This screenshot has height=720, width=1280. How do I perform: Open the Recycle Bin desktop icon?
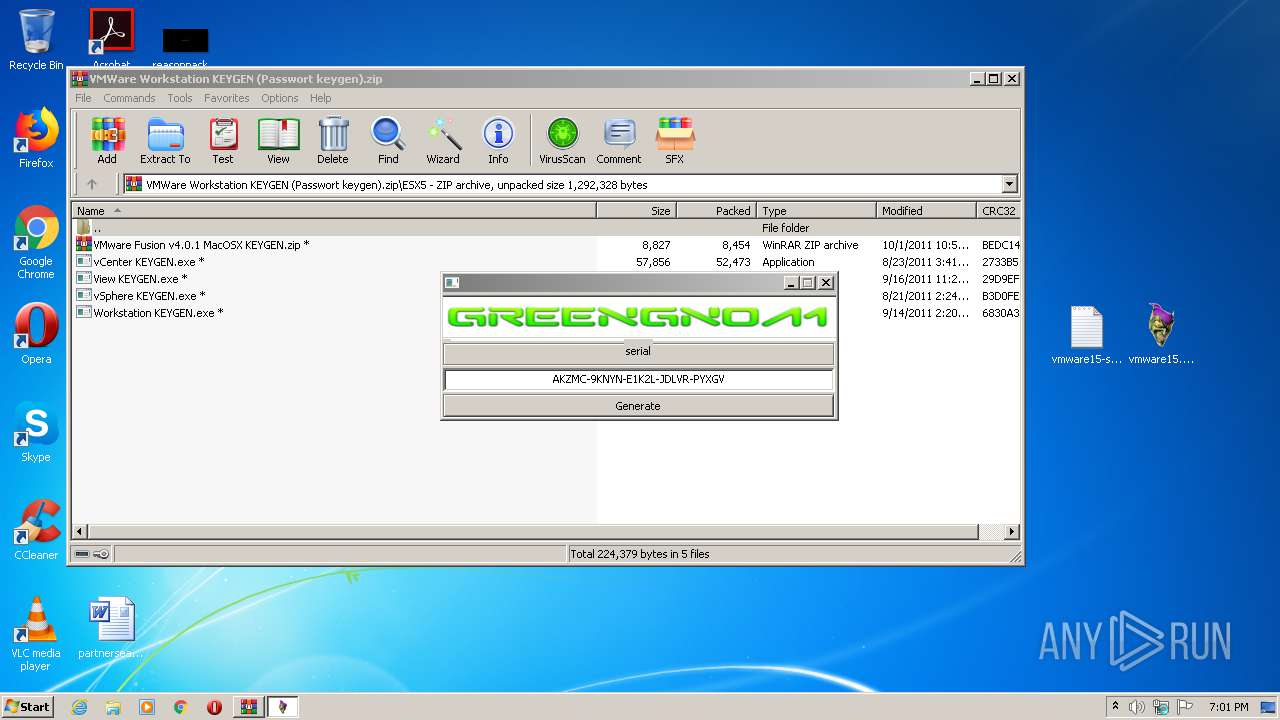pyautogui.click(x=36, y=40)
